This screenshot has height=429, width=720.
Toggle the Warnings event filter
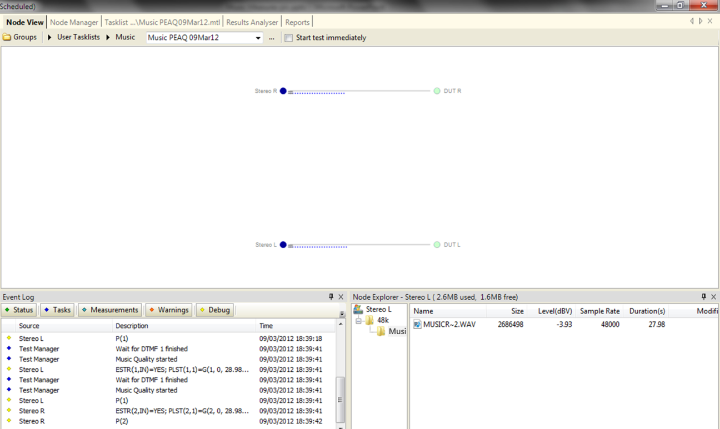coord(168,310)
